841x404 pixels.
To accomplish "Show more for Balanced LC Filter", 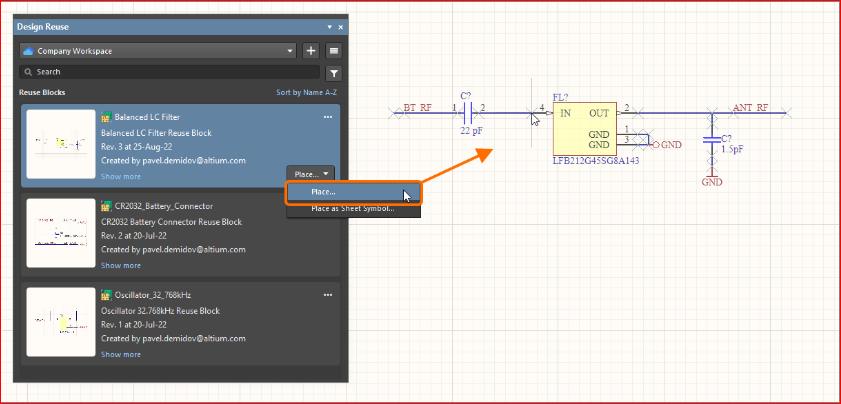I will point(121,177).
